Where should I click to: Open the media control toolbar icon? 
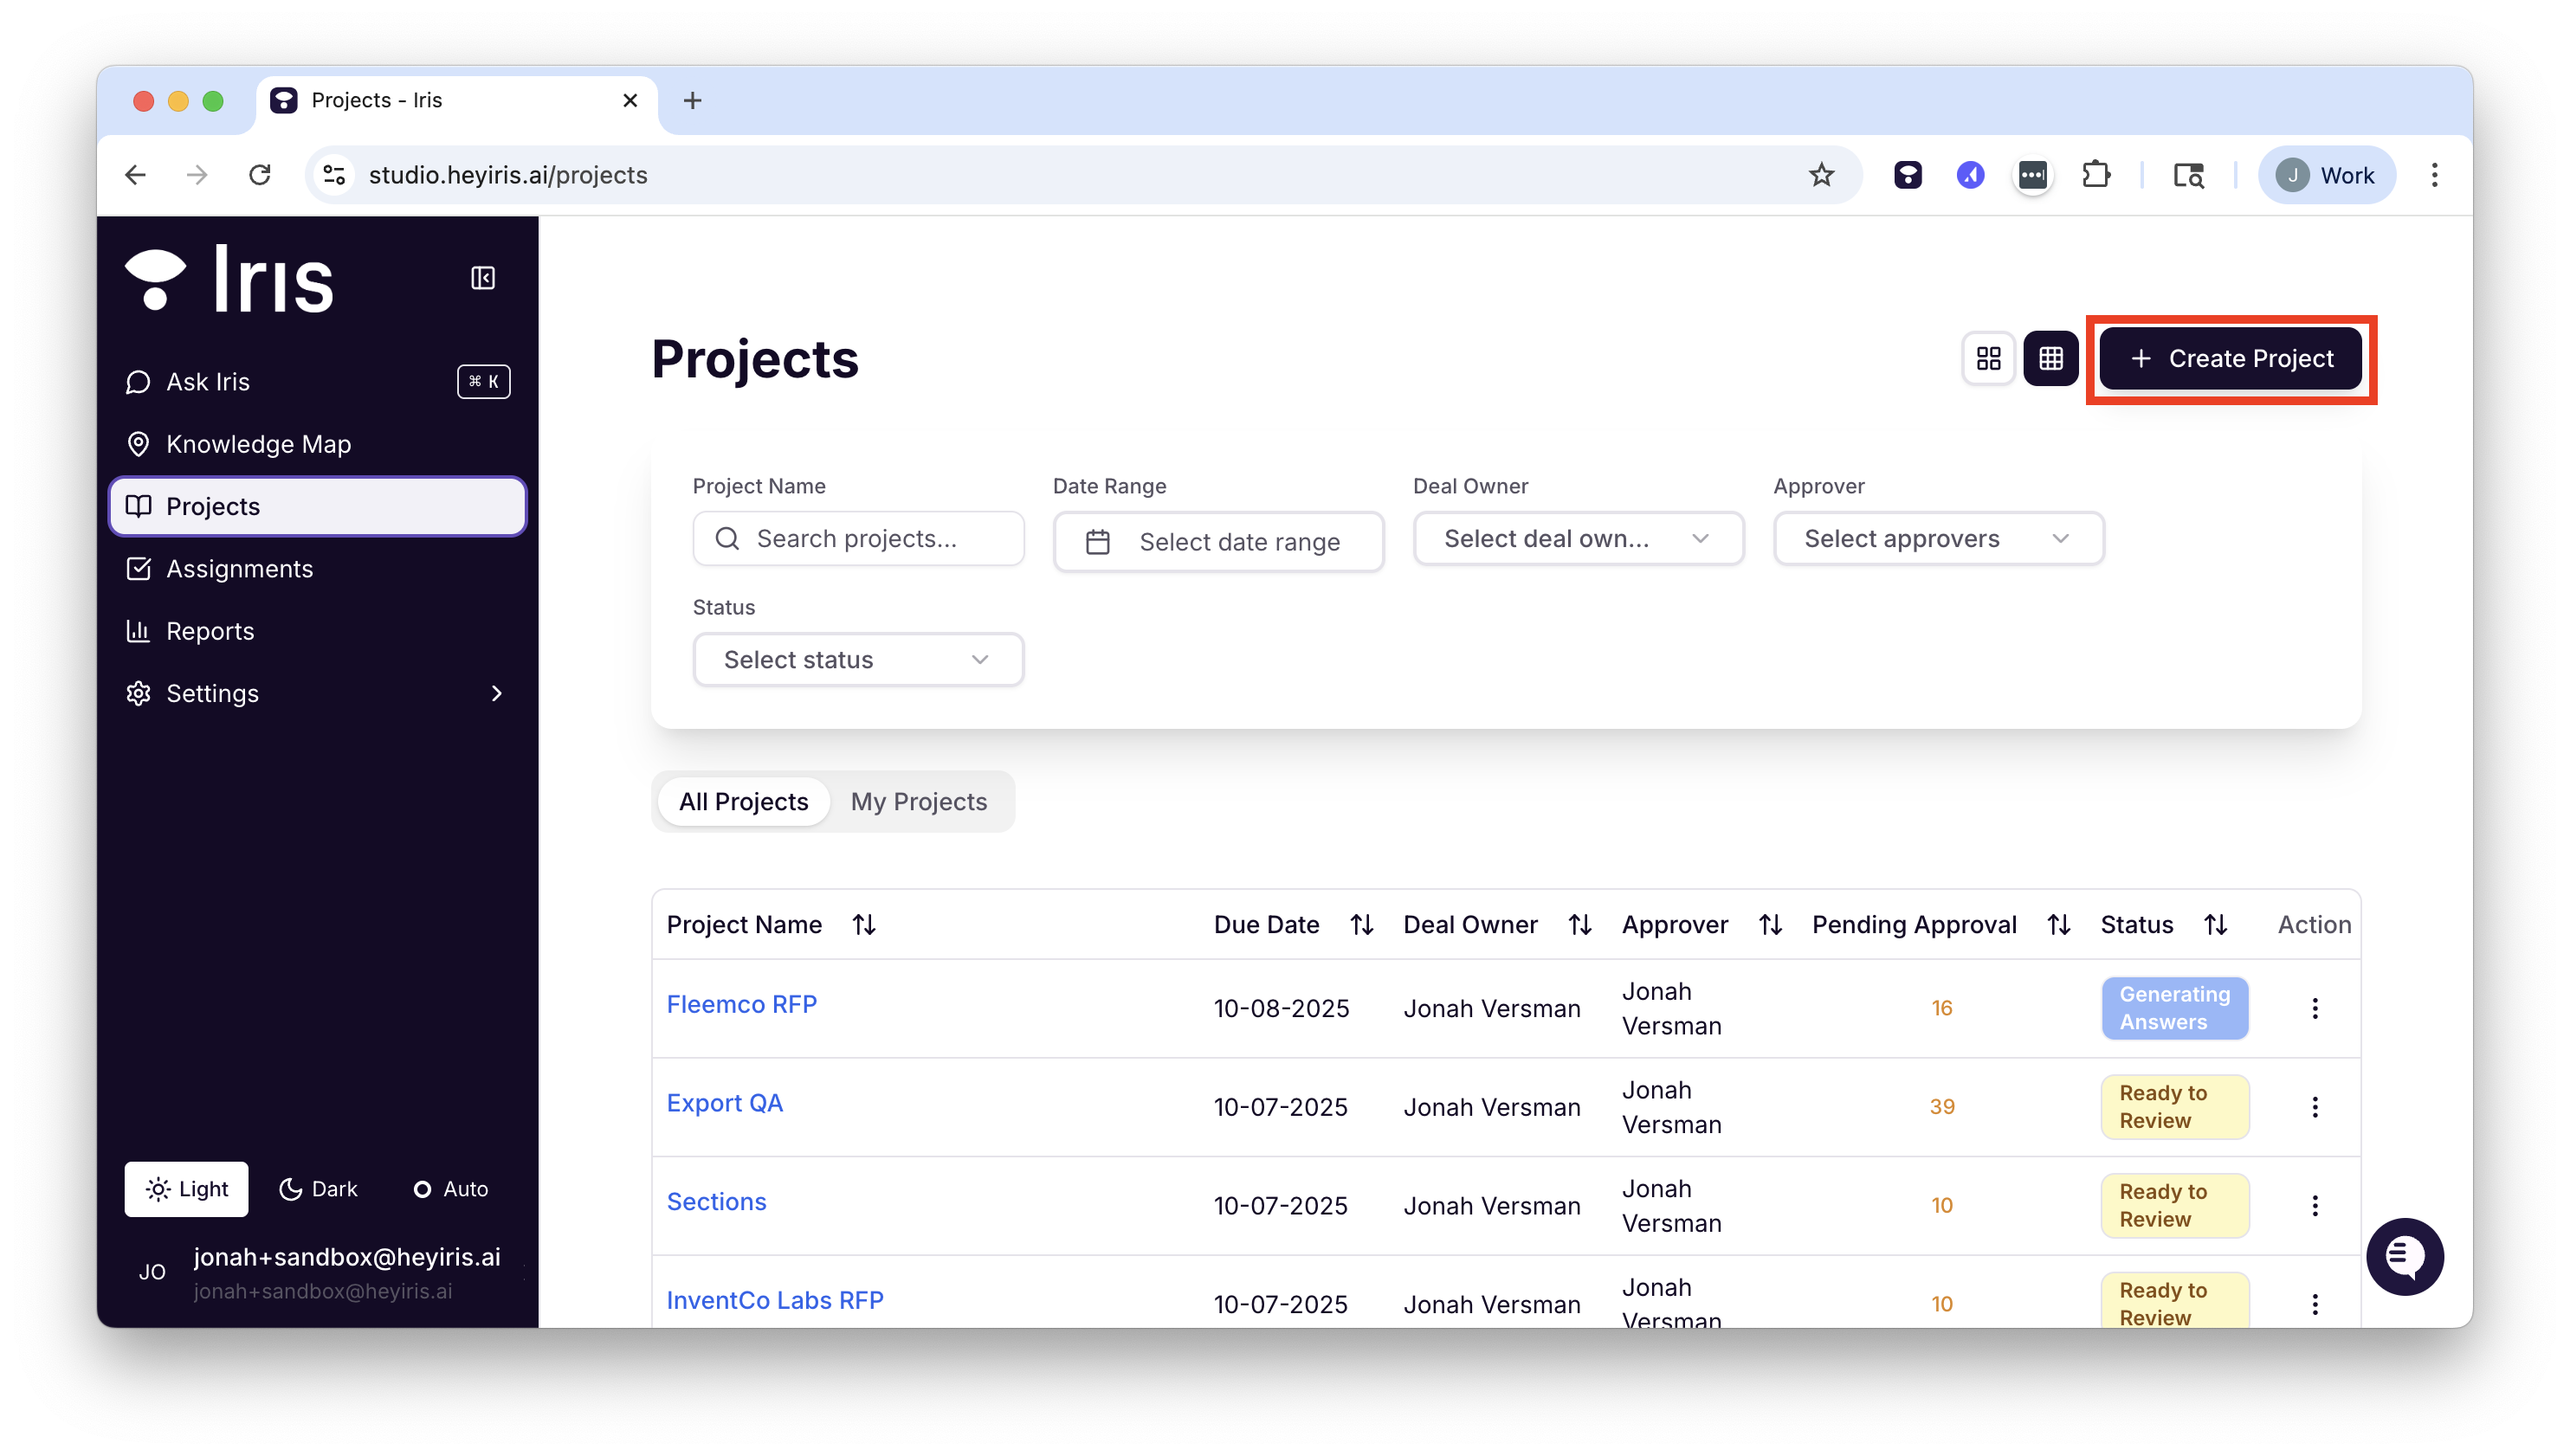2187,175
